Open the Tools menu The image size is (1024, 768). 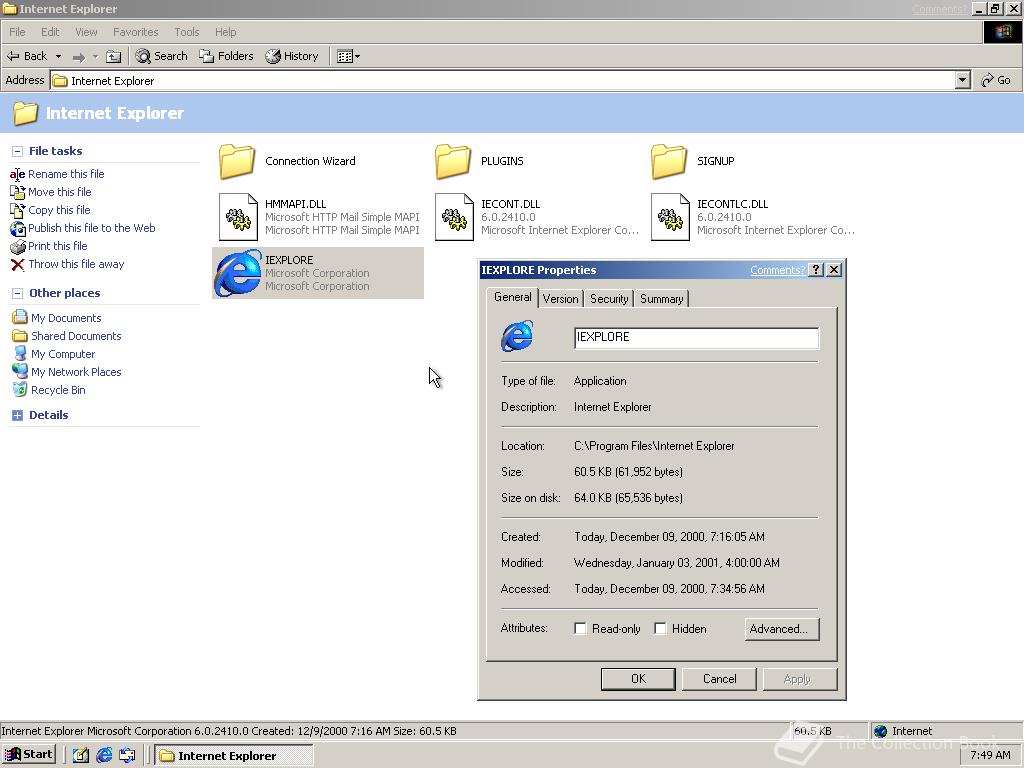(186, 32)
